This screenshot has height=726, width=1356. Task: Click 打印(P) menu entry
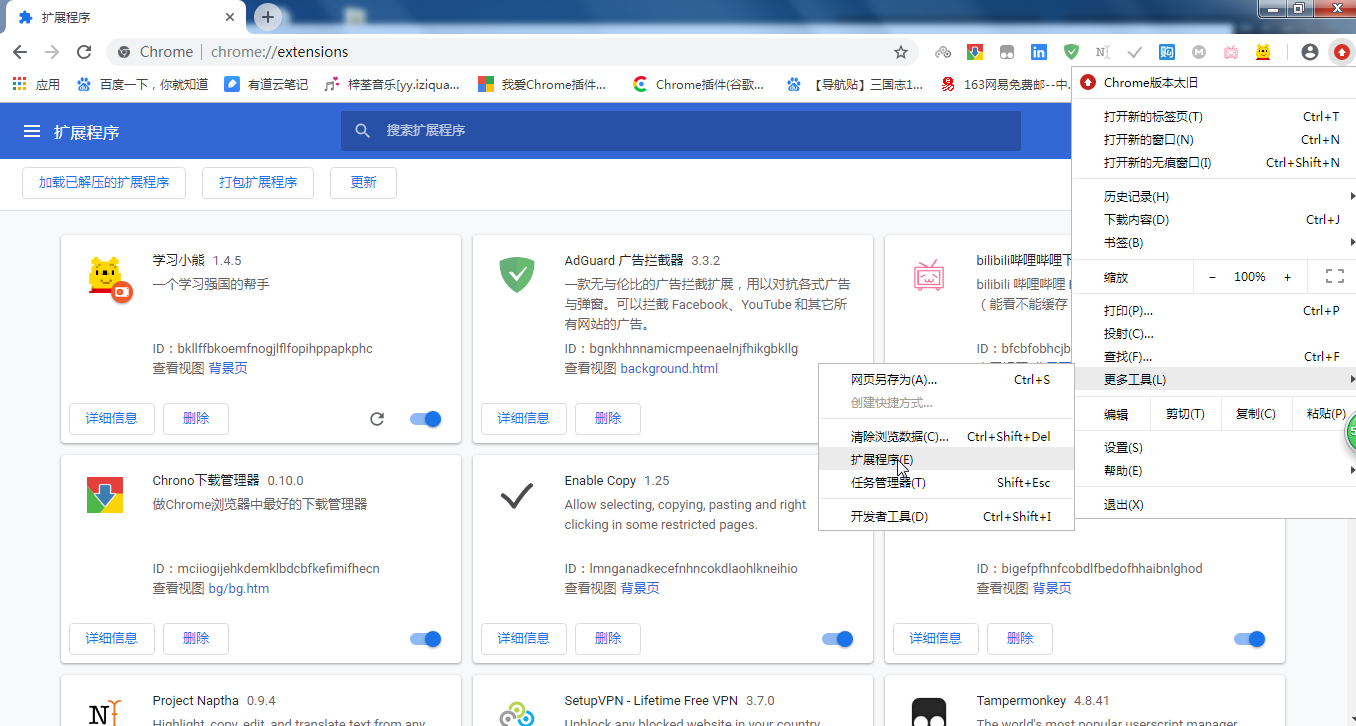[1213, 310]
